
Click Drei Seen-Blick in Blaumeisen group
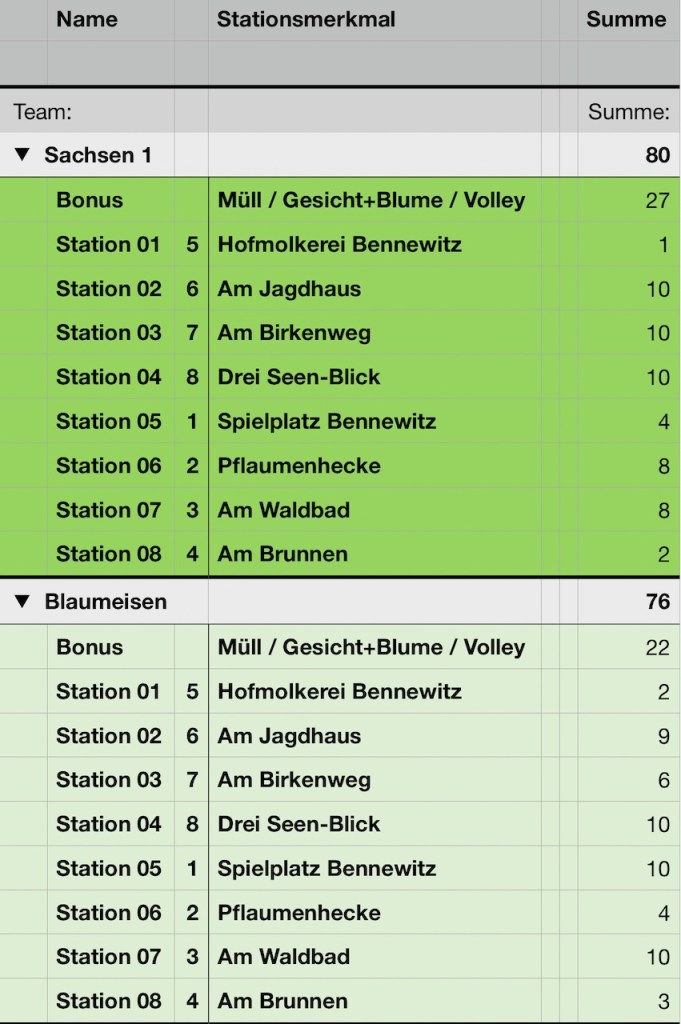(299, 824)
